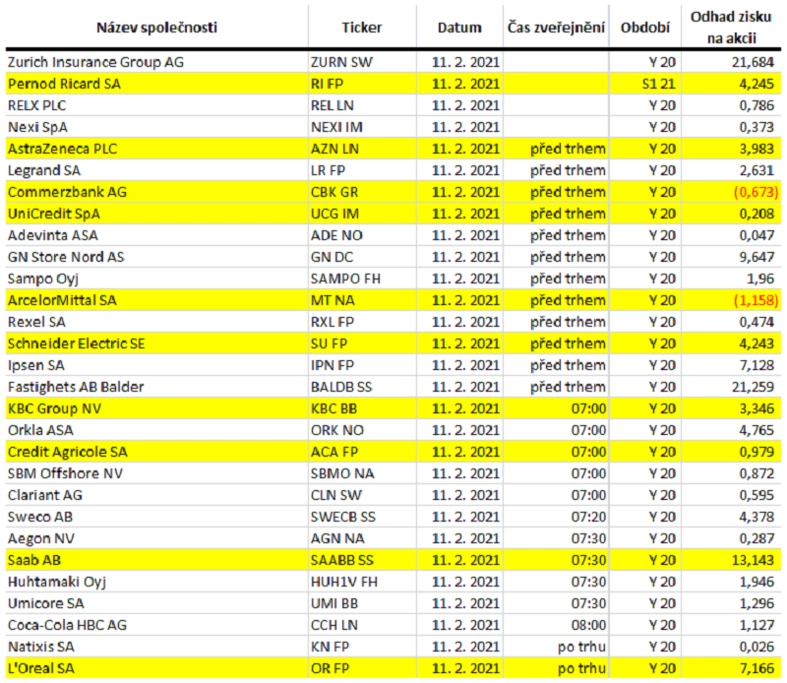Select the Schneider Electric SE cell

tap(157, 343)
